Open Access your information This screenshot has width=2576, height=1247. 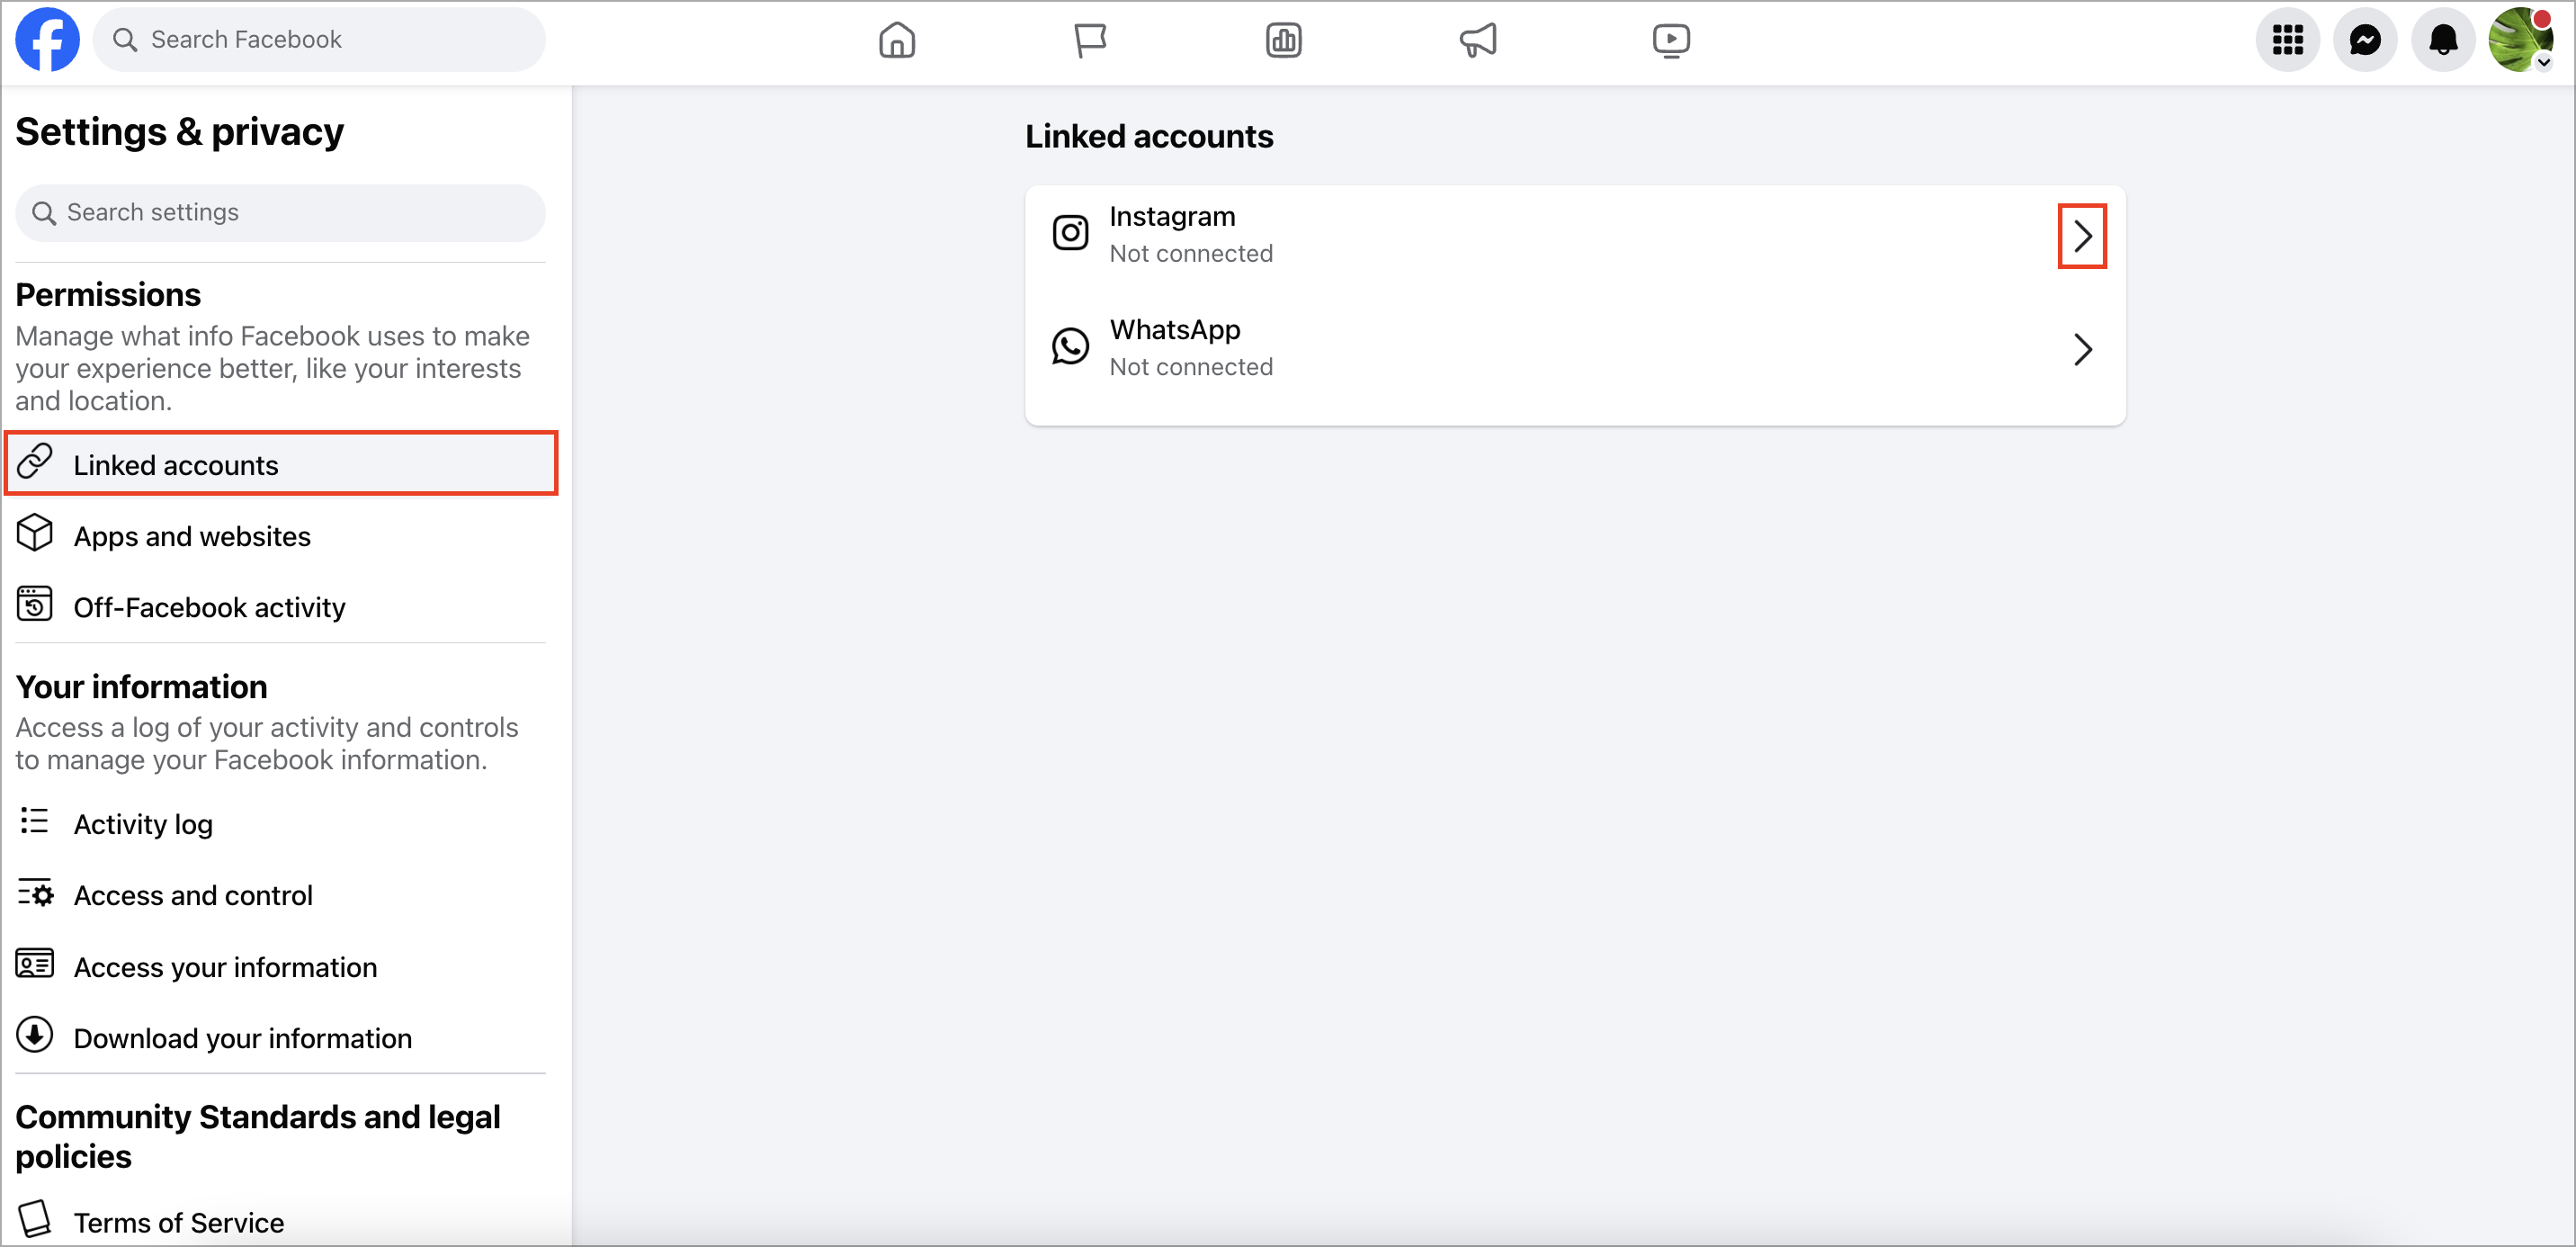point(281,967)
